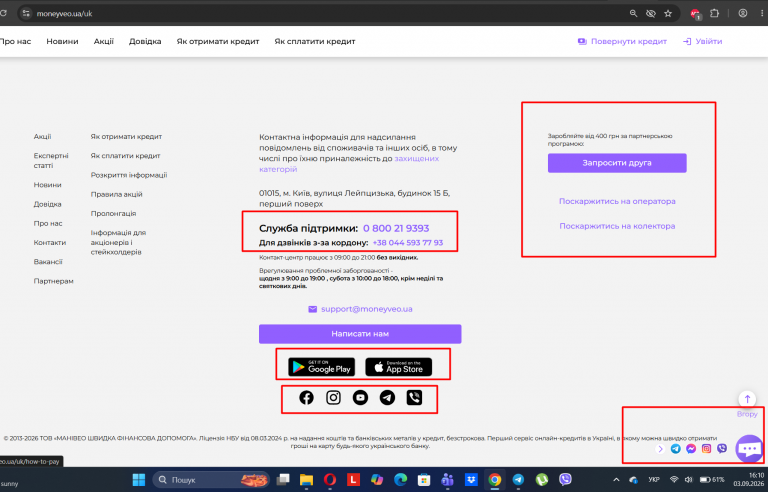Image resolution: width=768 pixels, height=492 pixels.
Task: Open the zoom magnifier in address bar
Action: (x=633, y=14)
